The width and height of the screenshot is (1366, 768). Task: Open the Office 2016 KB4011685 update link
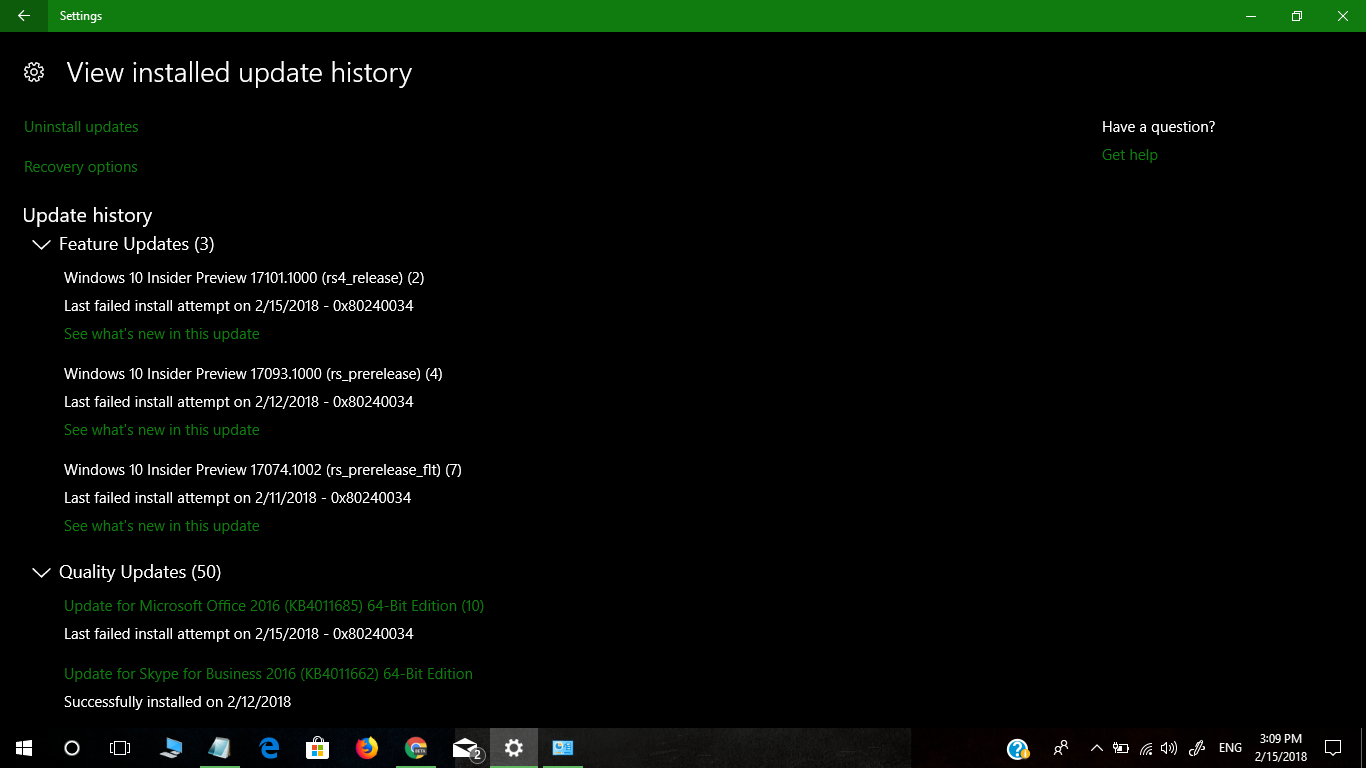pyautogui.click(x=274, y=606)
